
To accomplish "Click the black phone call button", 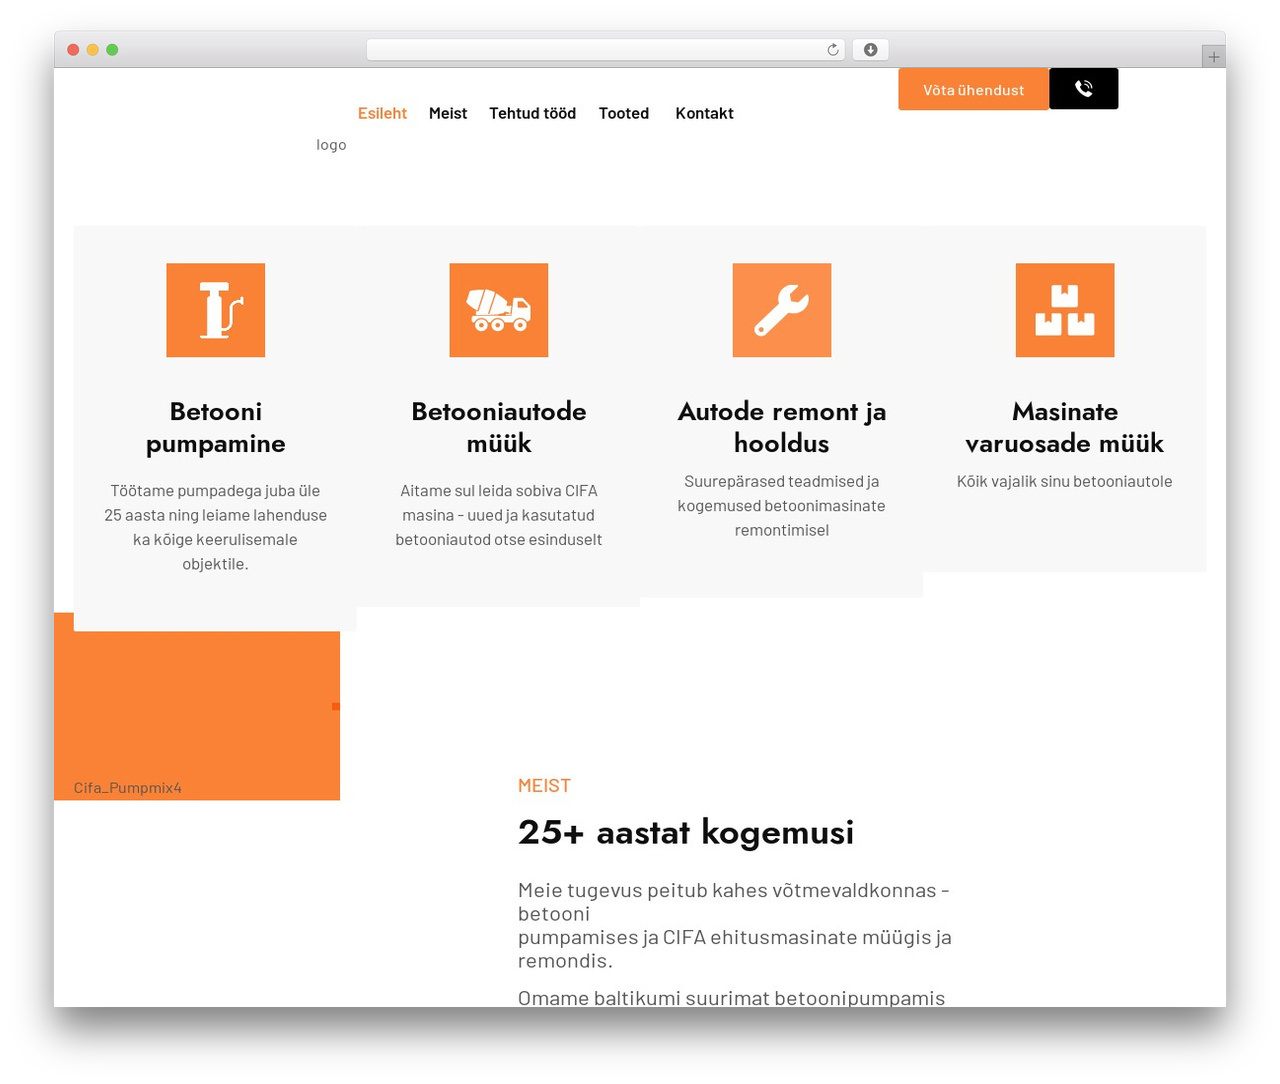I will pos(1083,89).
